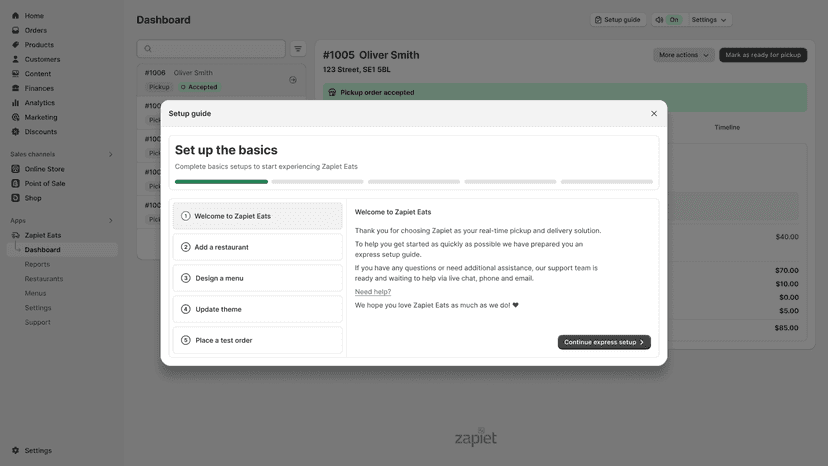The image size is (828, 466).
Task: Click the arrow icon on order #1006
Action: coord(293,80)
